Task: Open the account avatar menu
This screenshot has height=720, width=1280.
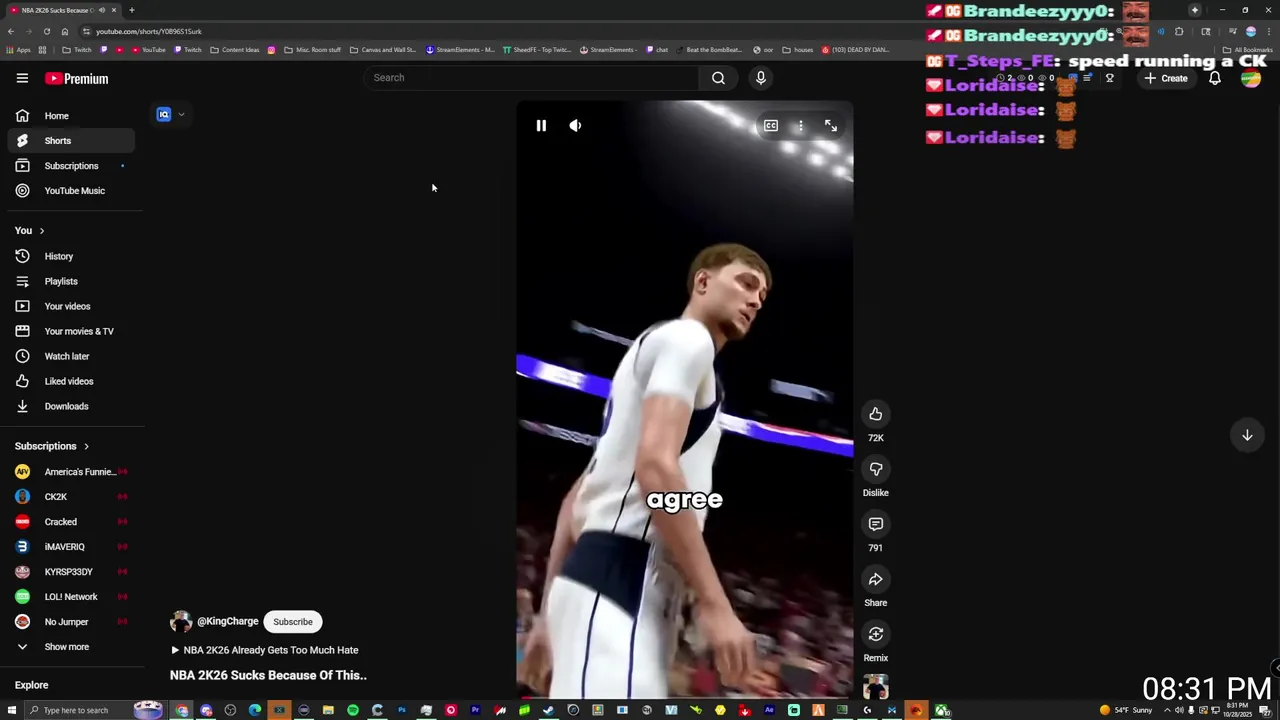Action: pos(1251,78)
